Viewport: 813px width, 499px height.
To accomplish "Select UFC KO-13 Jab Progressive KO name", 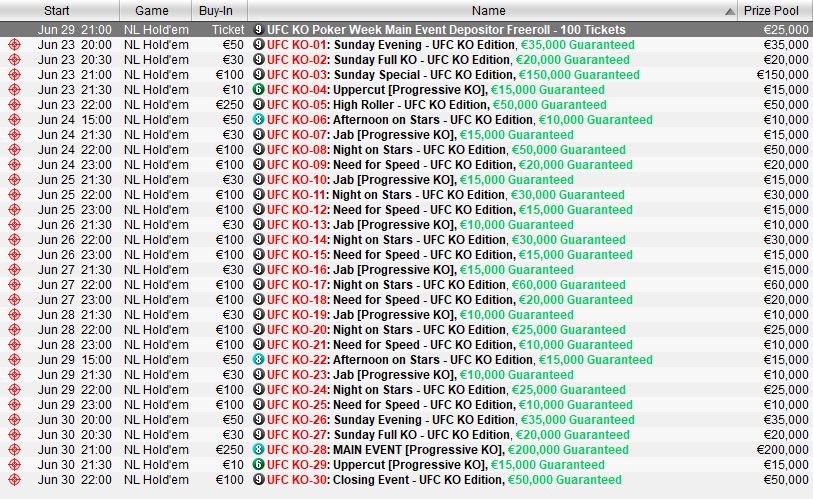I will point(420,225).
